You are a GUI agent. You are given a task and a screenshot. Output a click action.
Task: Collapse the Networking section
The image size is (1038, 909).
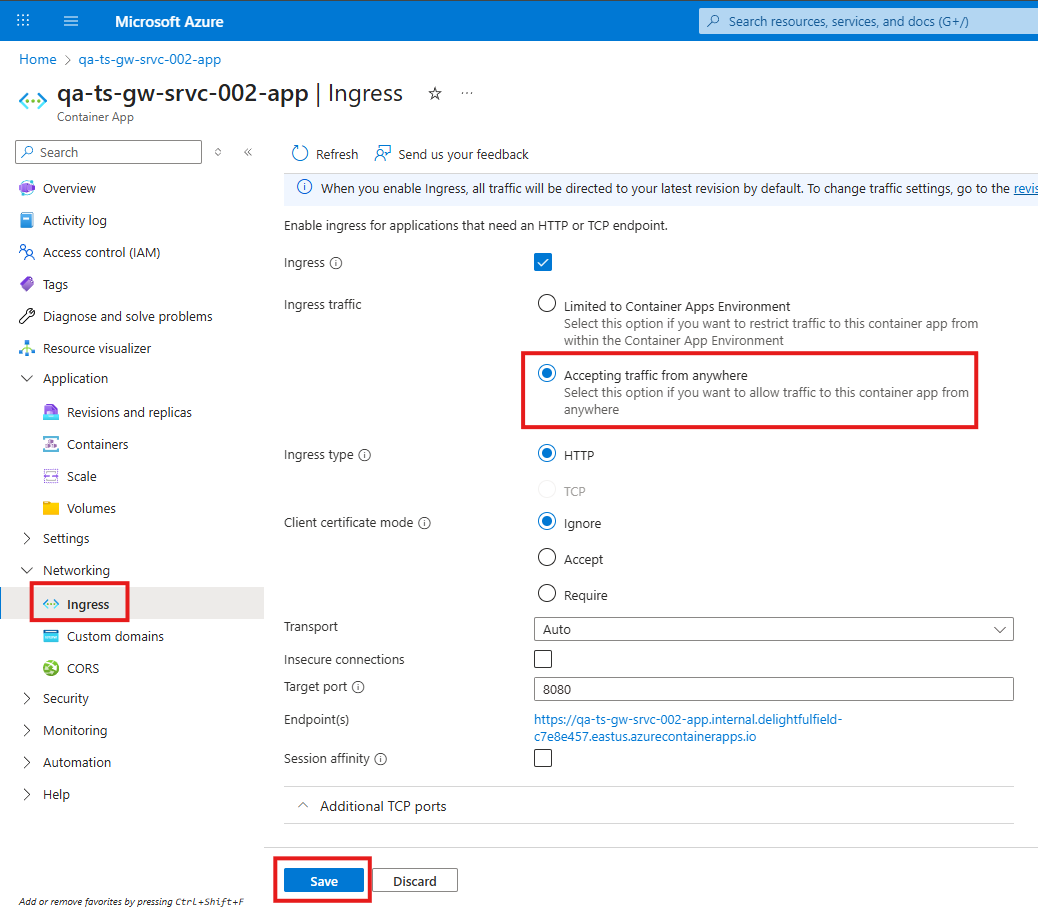pyautogui.click(x=27, y=570)
